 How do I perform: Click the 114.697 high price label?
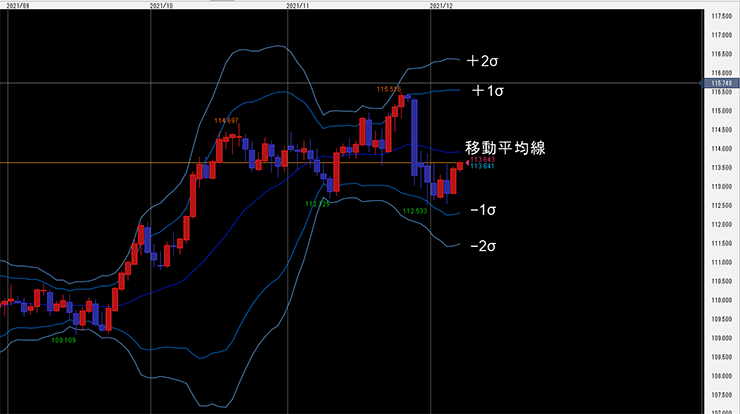tap(227, 122)
